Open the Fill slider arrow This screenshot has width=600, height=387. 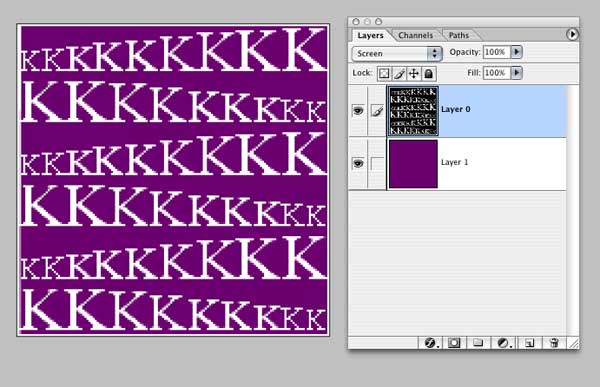coord(517,73)
